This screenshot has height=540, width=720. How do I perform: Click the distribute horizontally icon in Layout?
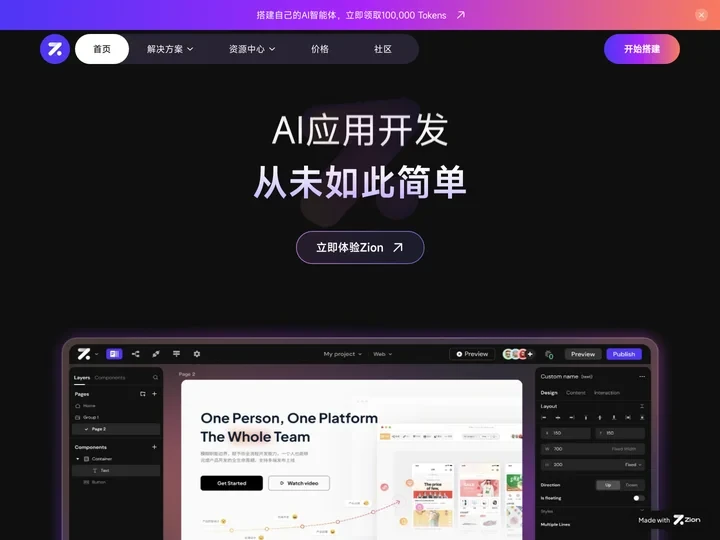(x=628, y=418)
